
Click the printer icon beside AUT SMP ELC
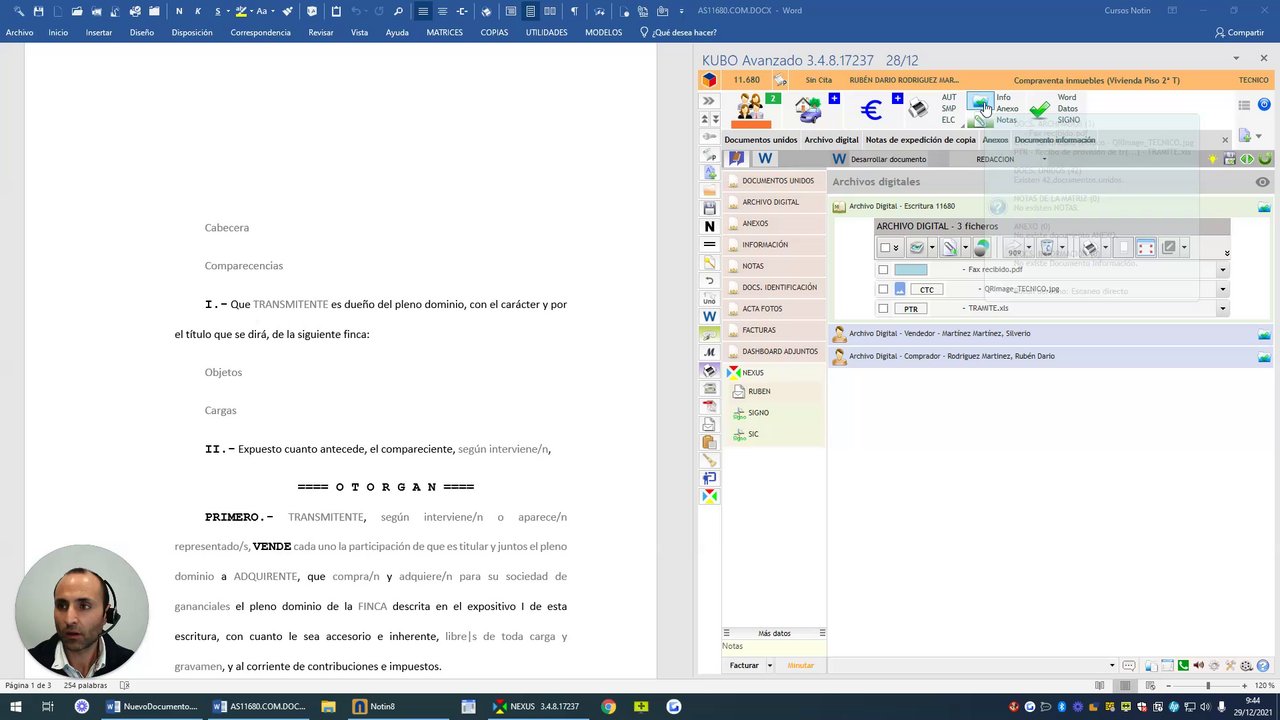[x=917, y=109]
